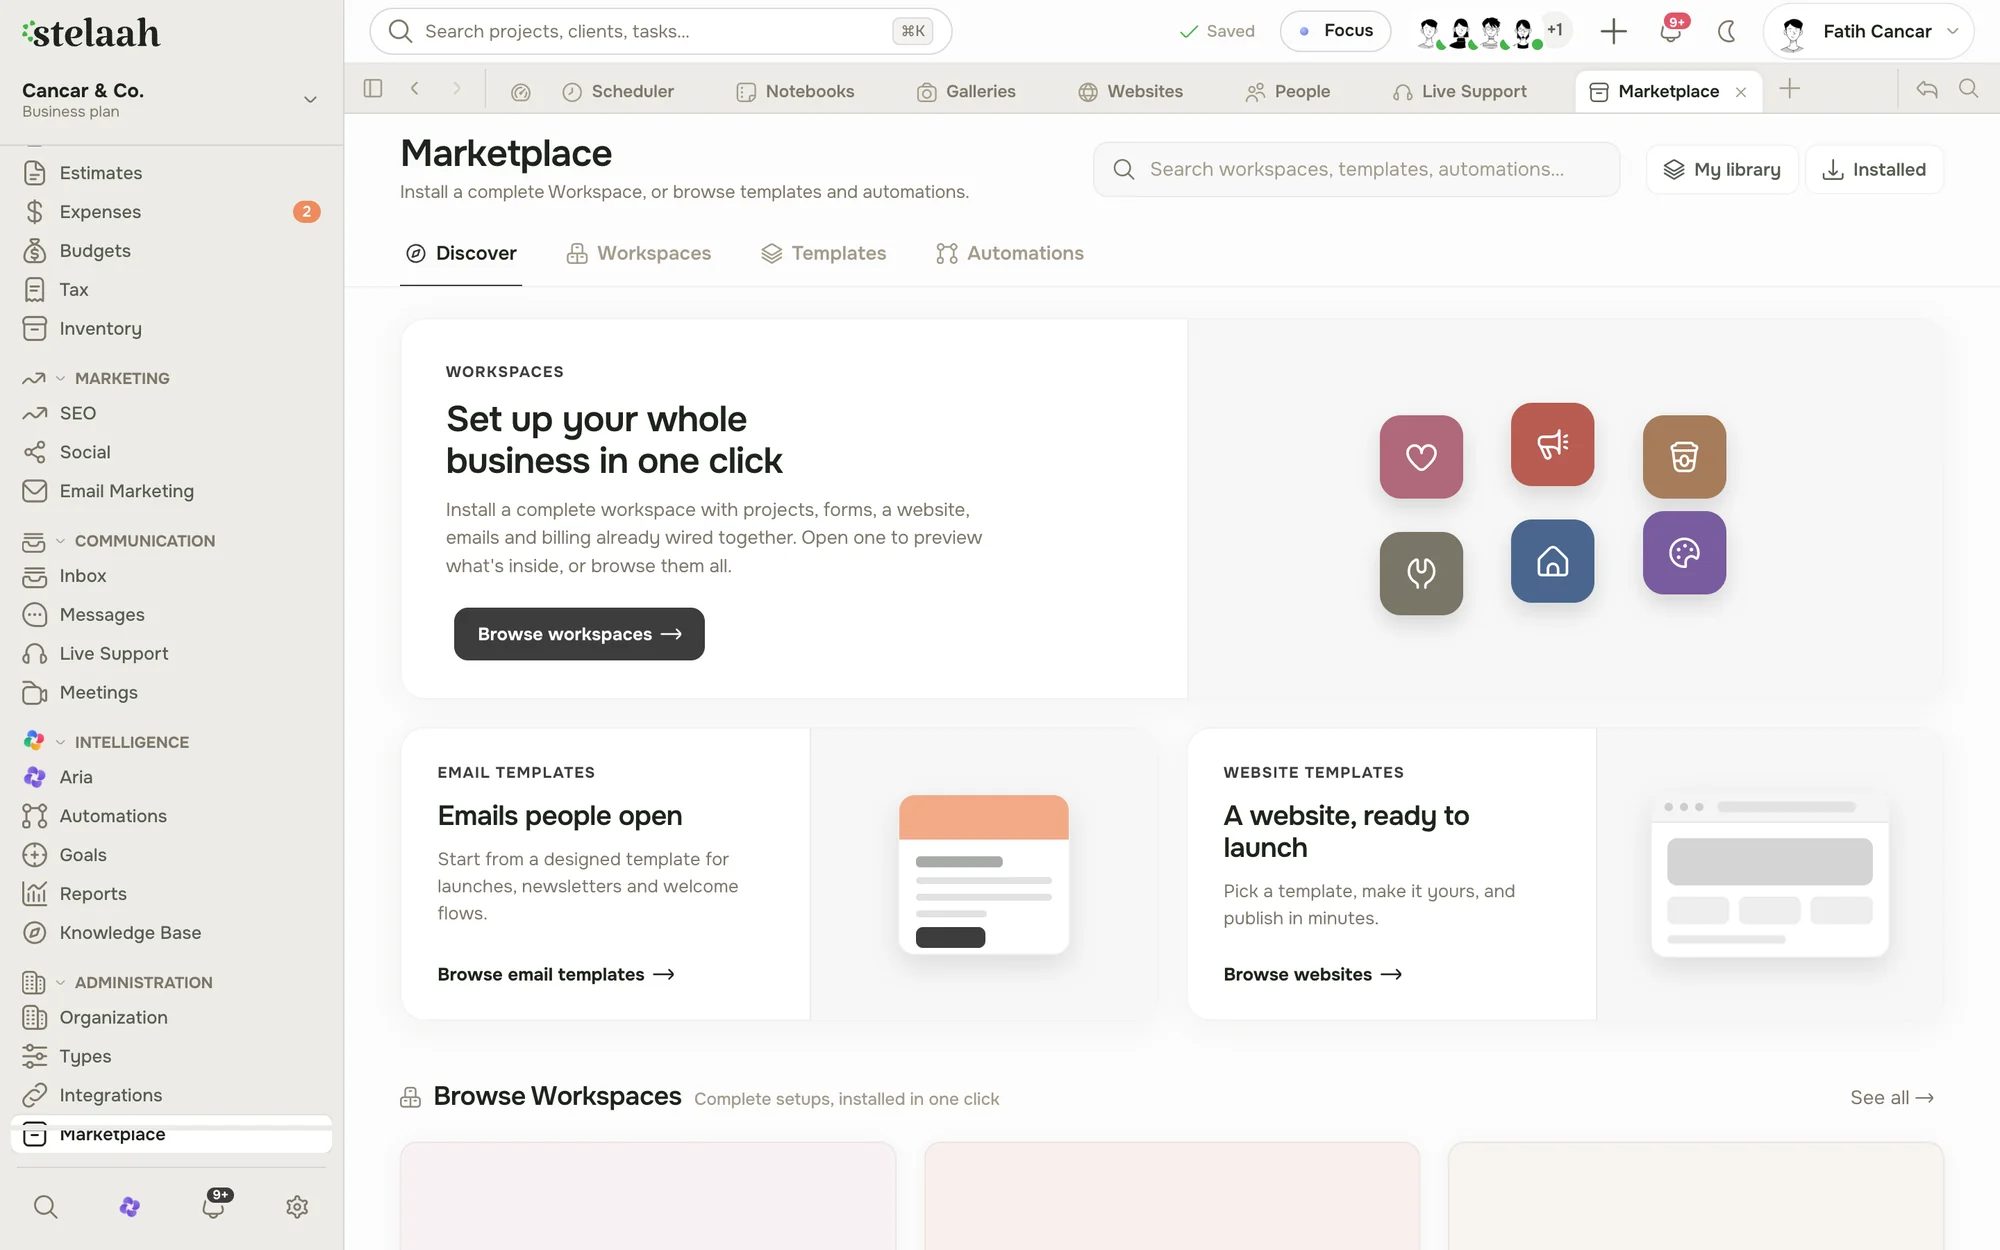Switch to the Scheduler tab
Image resolution: width=2000 pixels, height=1250 pixels.
pyautogui.click(x=618, y=91)
